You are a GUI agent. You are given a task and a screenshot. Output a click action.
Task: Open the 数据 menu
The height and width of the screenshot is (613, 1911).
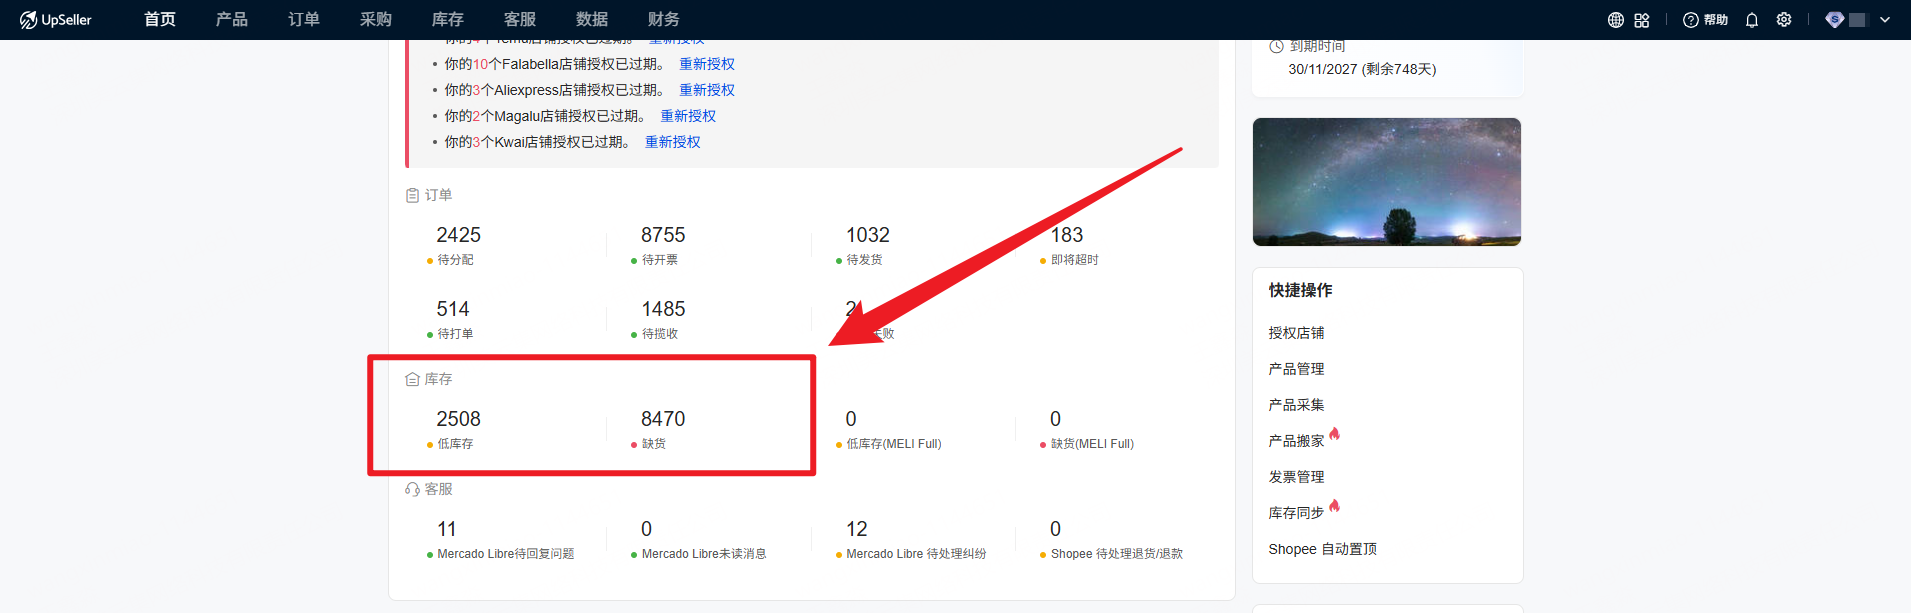tap(591, 20)
